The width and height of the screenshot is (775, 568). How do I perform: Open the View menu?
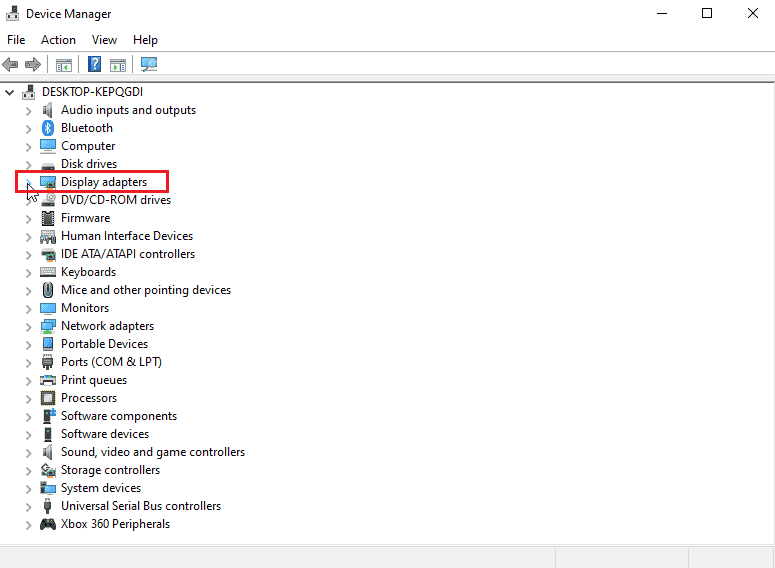click(x=104, y=40)
